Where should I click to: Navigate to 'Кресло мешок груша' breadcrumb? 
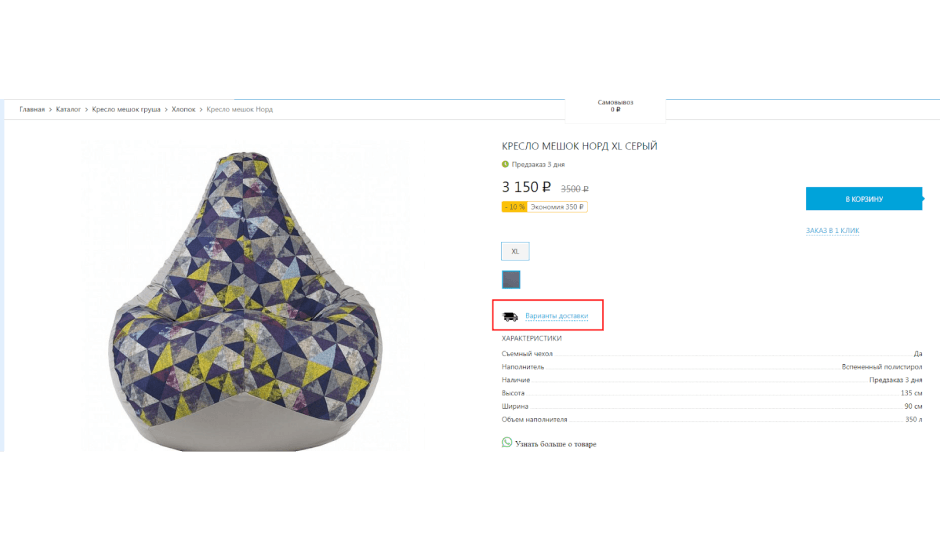[126, 109]
